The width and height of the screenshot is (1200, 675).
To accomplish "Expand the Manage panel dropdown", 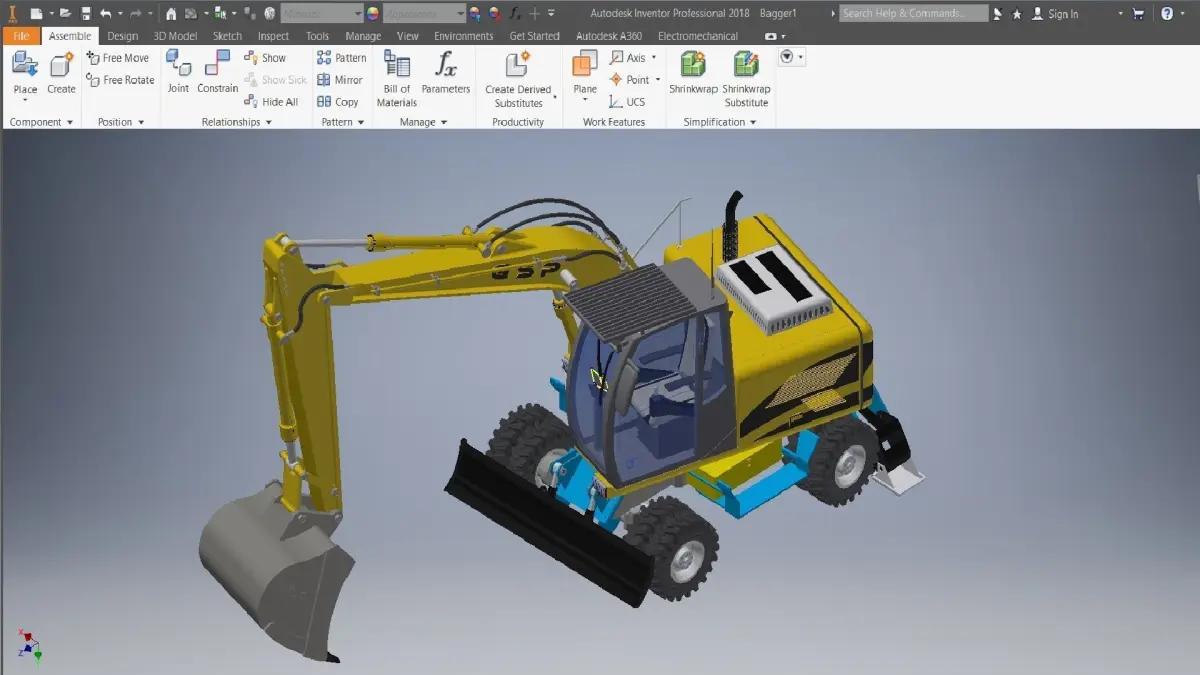I will click(x=443, y=122).
